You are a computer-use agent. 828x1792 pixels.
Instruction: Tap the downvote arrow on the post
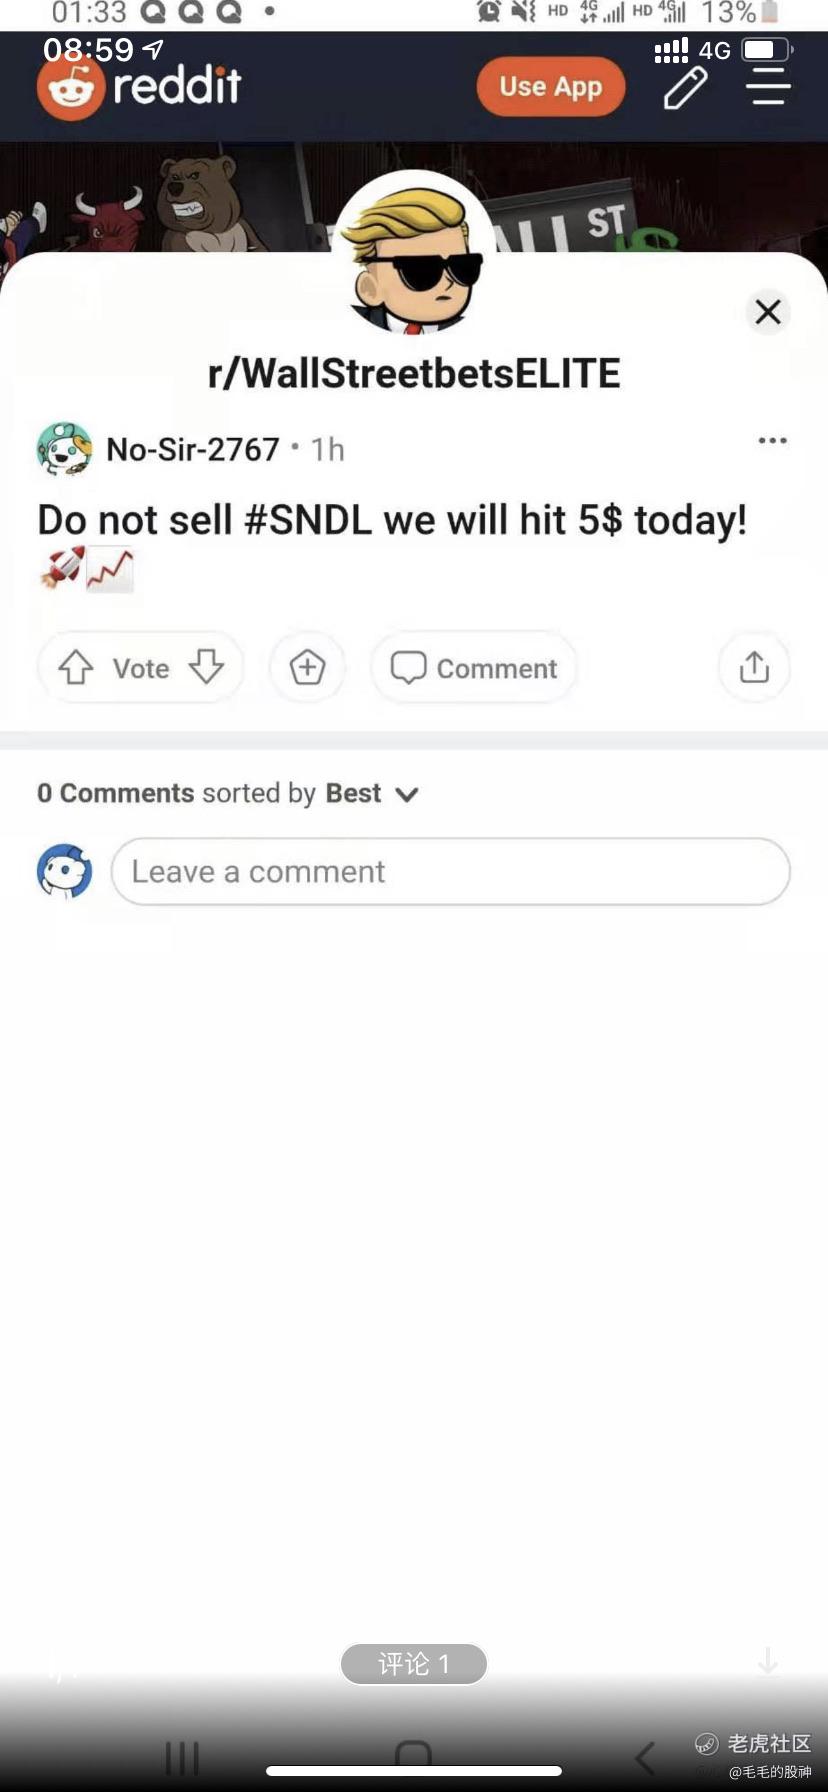click(206, 668)
